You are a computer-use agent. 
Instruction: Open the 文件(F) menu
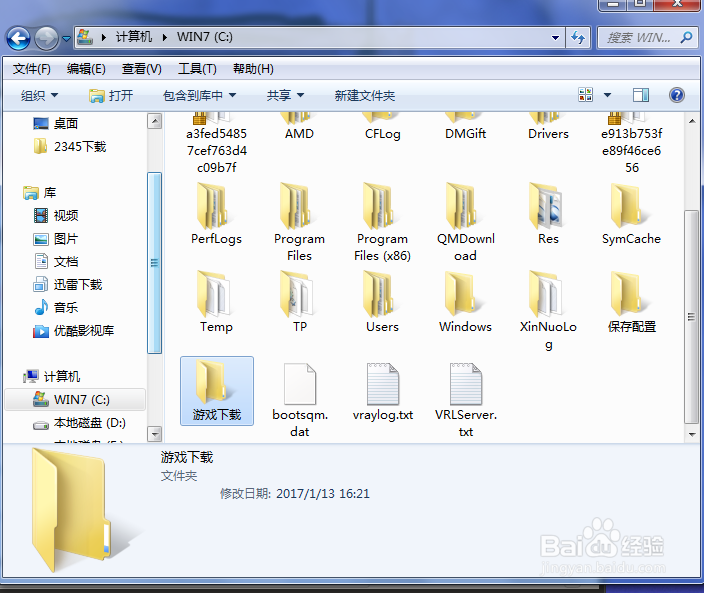[31, 69]
